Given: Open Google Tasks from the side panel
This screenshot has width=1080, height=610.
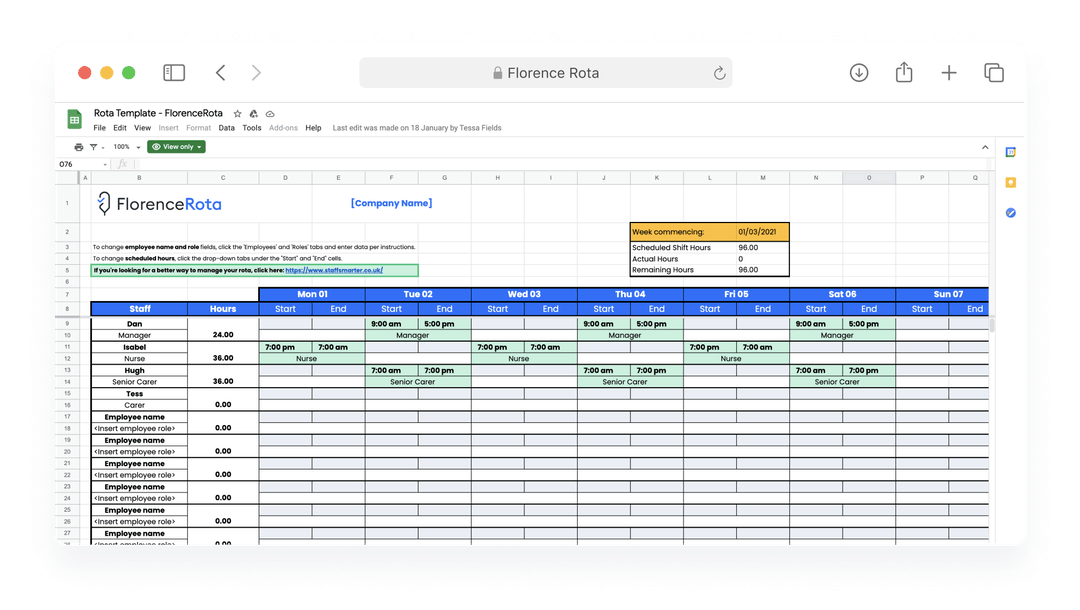Looking at the screenshot, I should pyautogui.click(x=1011, y=212).
